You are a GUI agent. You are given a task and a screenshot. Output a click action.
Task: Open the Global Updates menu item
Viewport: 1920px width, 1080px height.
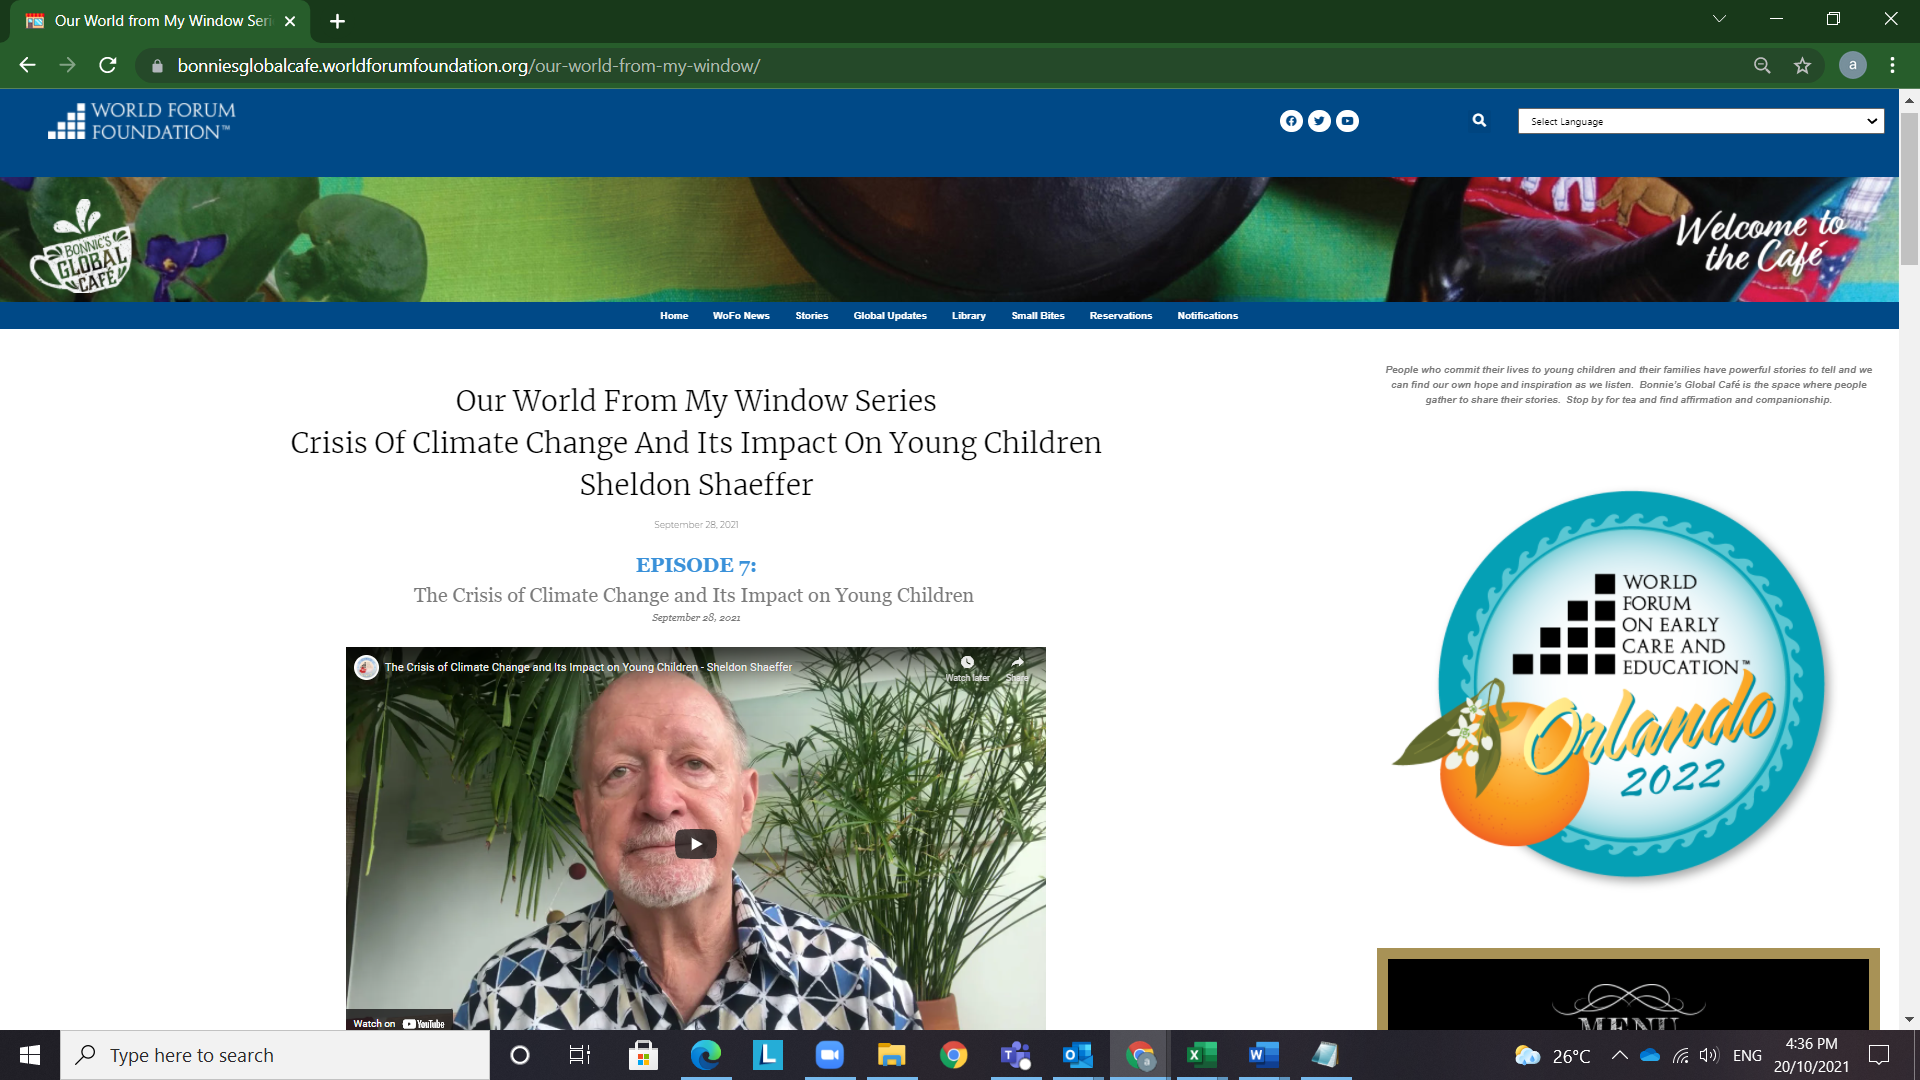(889, 316)
